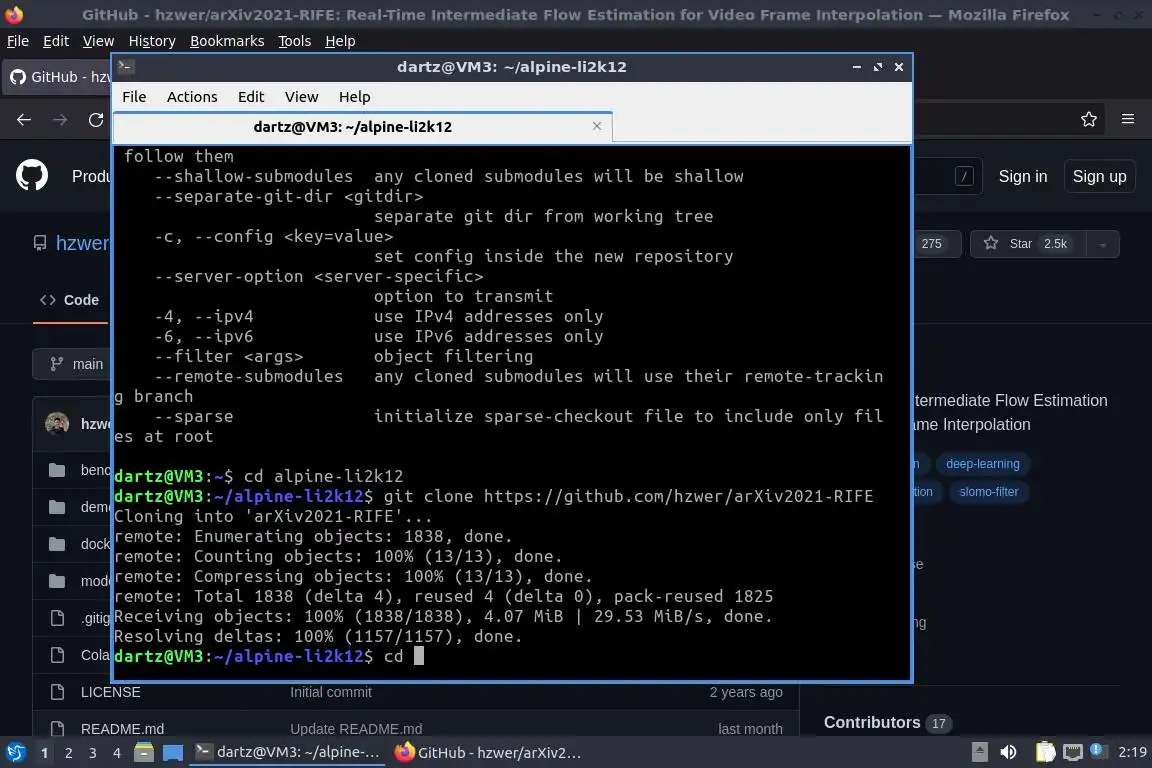Screen dimensions: 1152x768
Task: Click the hzwer avatar thumbnail
Action: (x=57, y=423)
